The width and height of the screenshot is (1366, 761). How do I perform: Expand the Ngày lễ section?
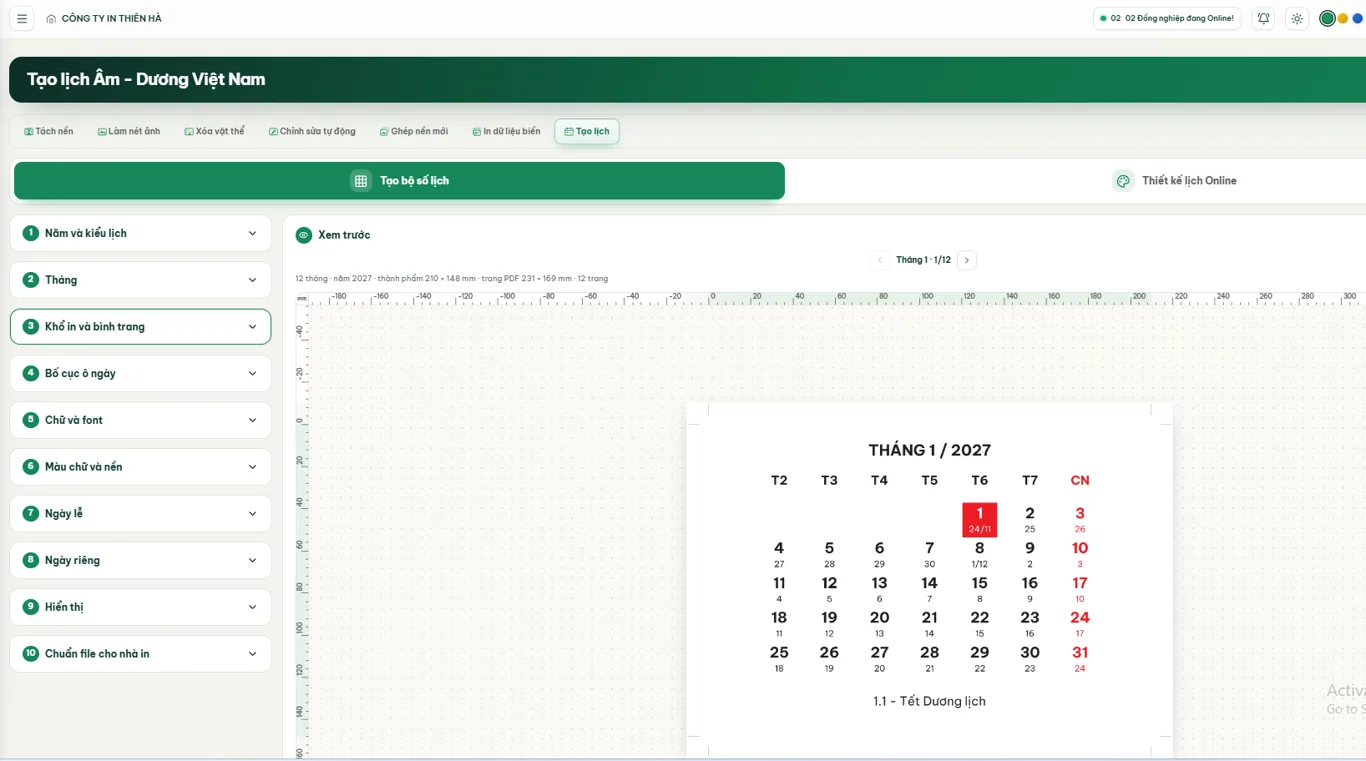pos(141,513)
